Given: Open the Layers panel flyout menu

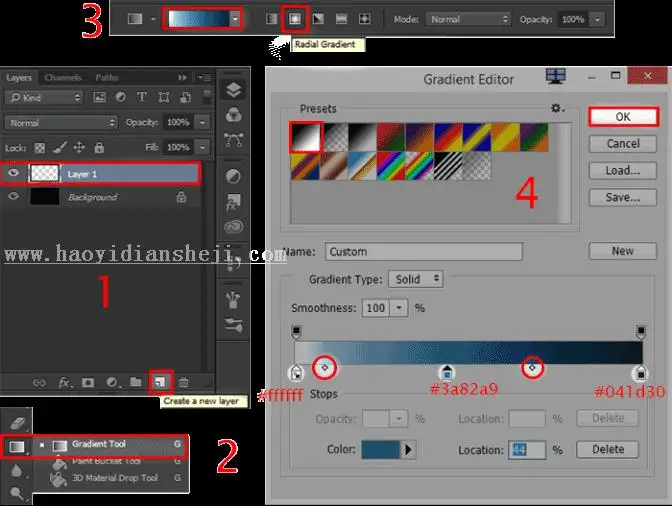Looking at the screenshot, I should [205, 78].
